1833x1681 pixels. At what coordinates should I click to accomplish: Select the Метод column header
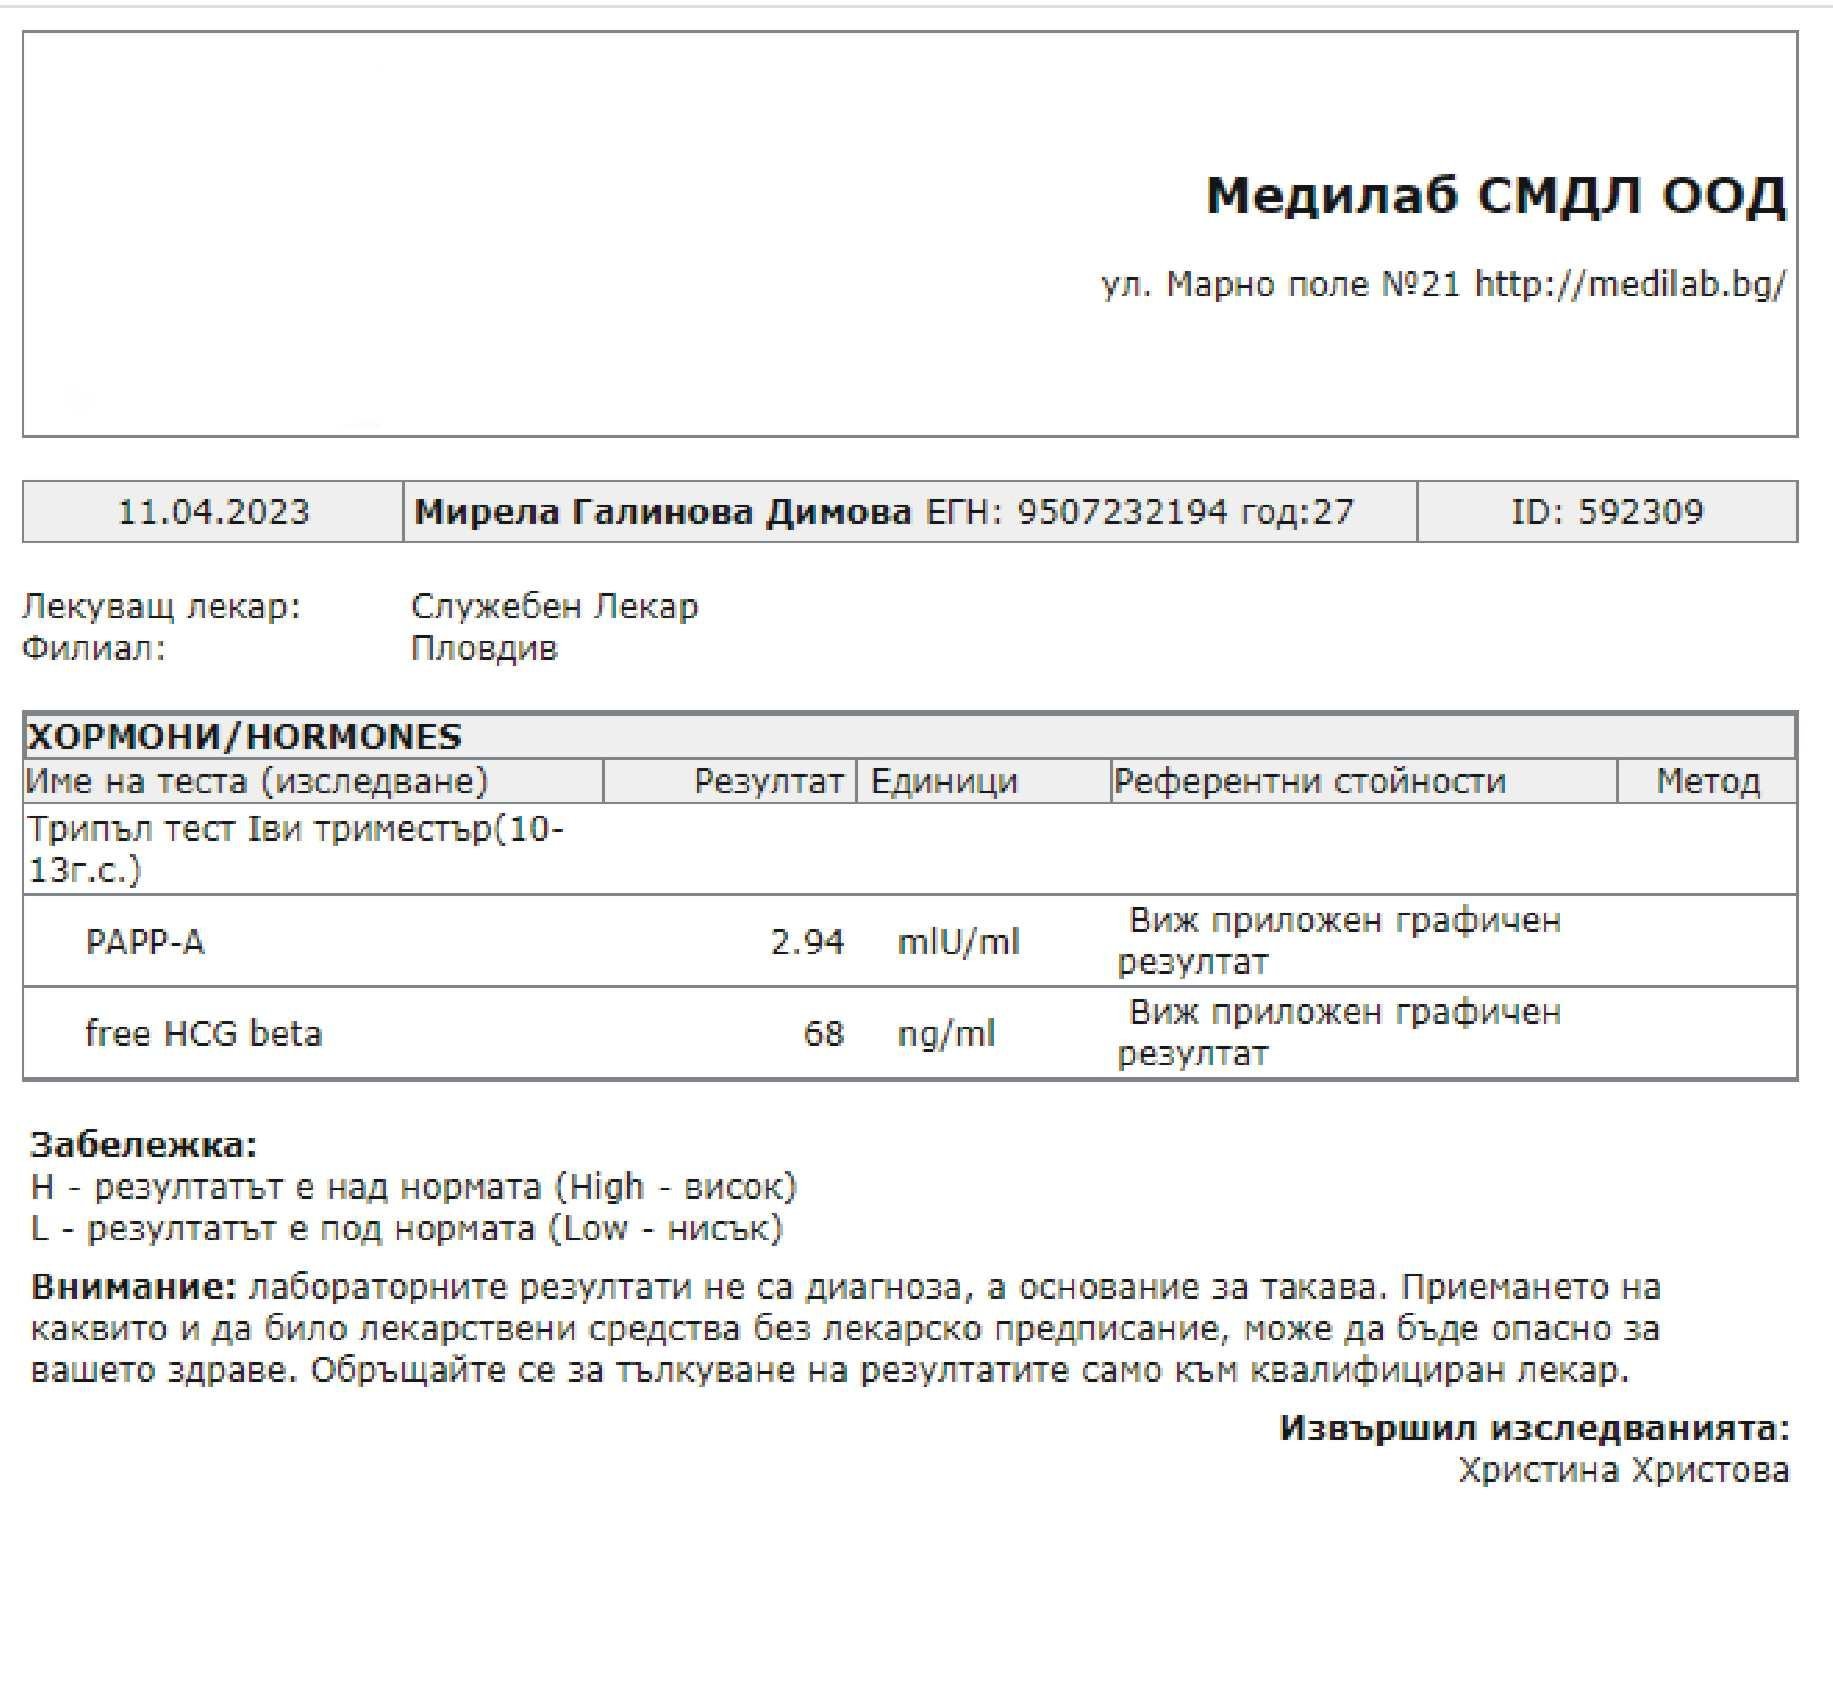tap(1707, 781)
